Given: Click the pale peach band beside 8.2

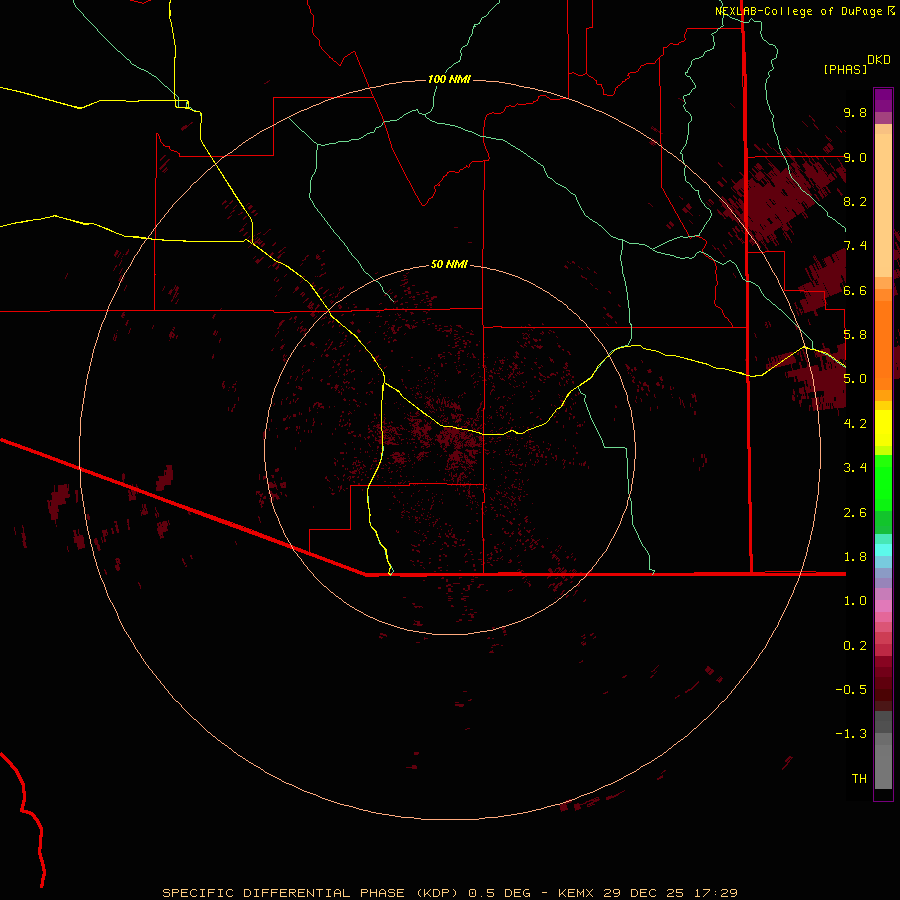Looking at the screenshot, I should 883,205.
